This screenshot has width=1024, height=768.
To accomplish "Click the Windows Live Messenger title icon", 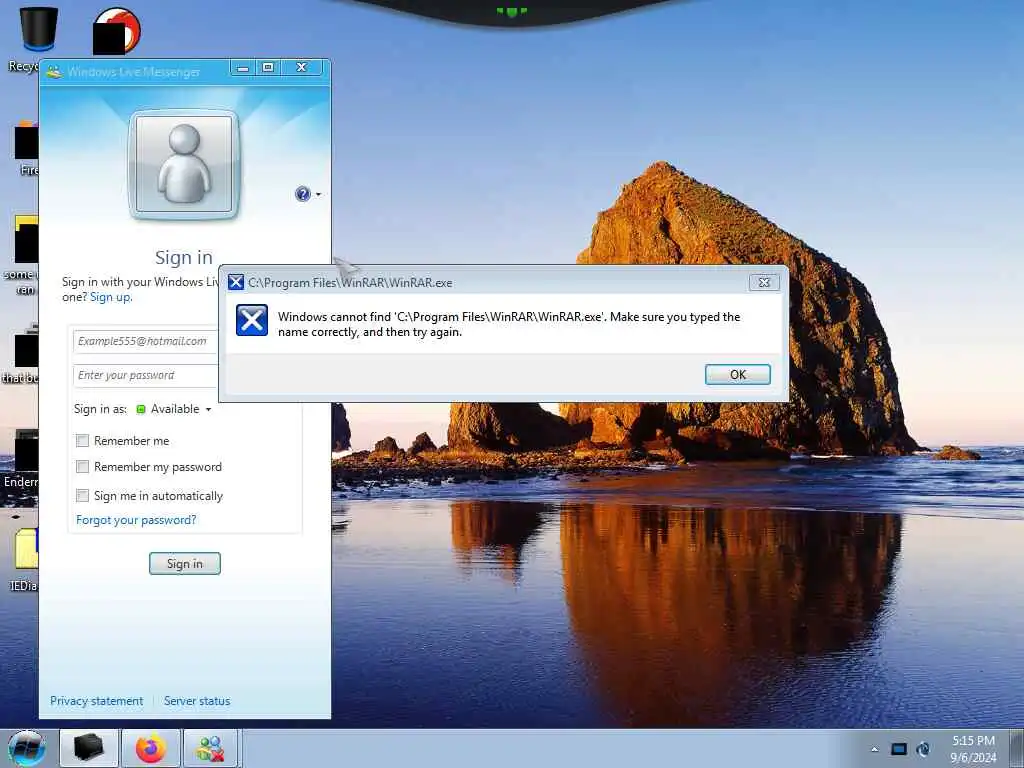I will [55, 71].
